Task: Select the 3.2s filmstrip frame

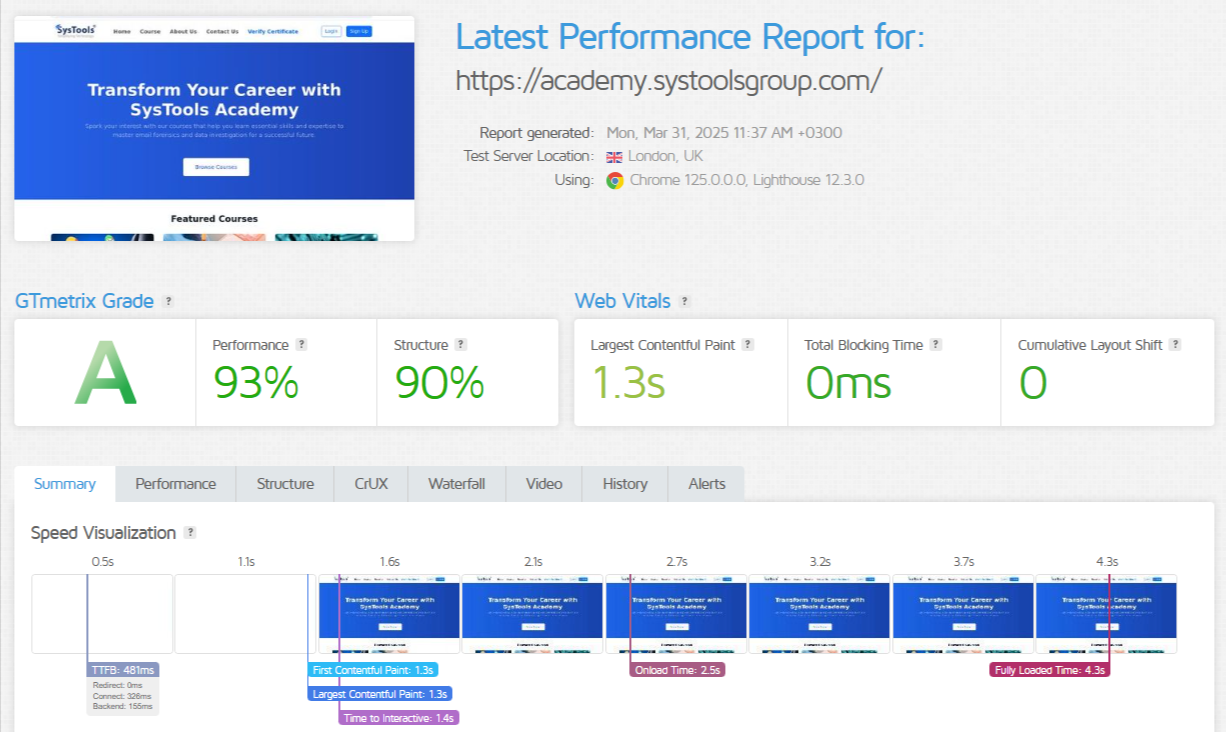Action: coord(819,614)
